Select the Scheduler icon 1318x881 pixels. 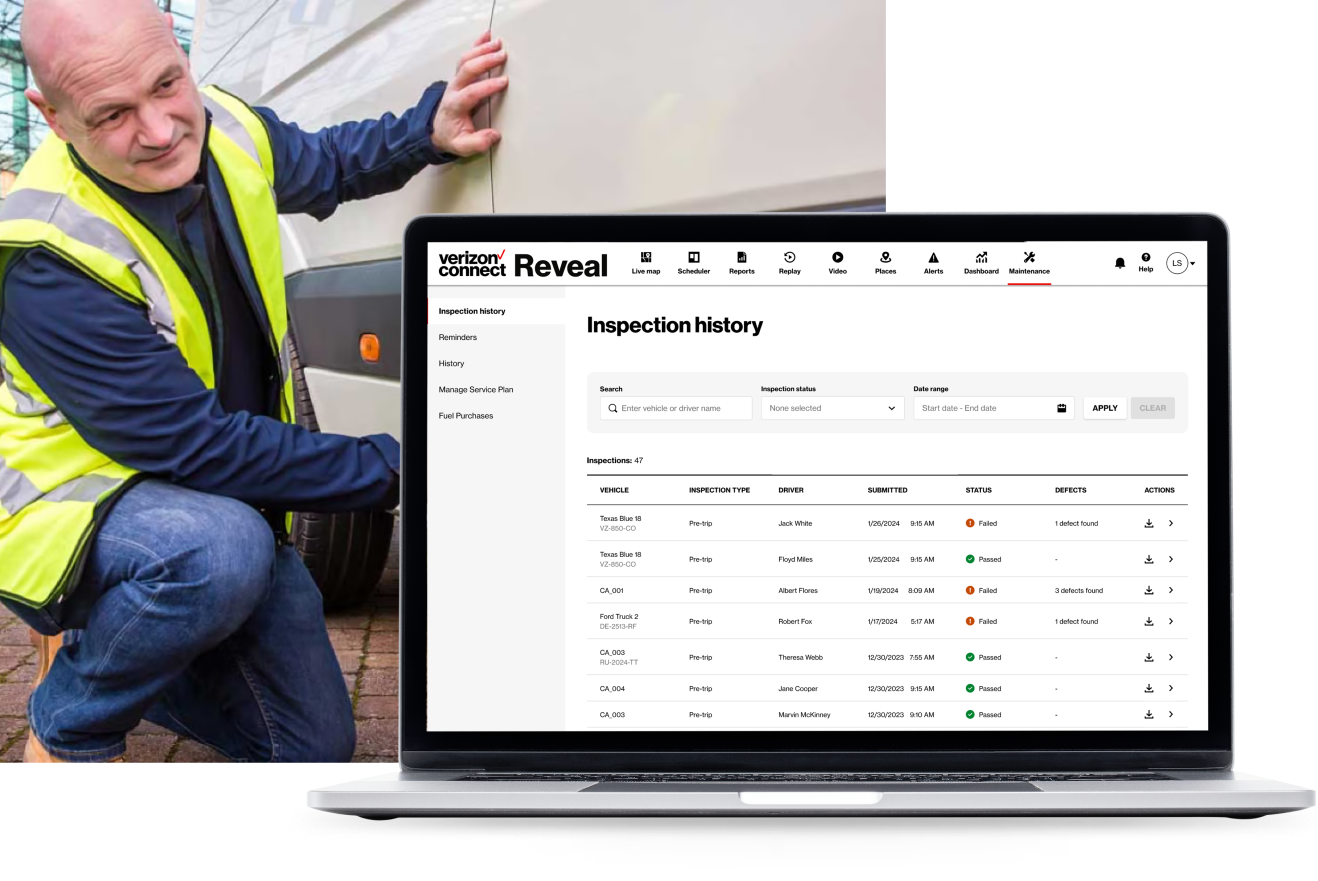click(693, 262)
